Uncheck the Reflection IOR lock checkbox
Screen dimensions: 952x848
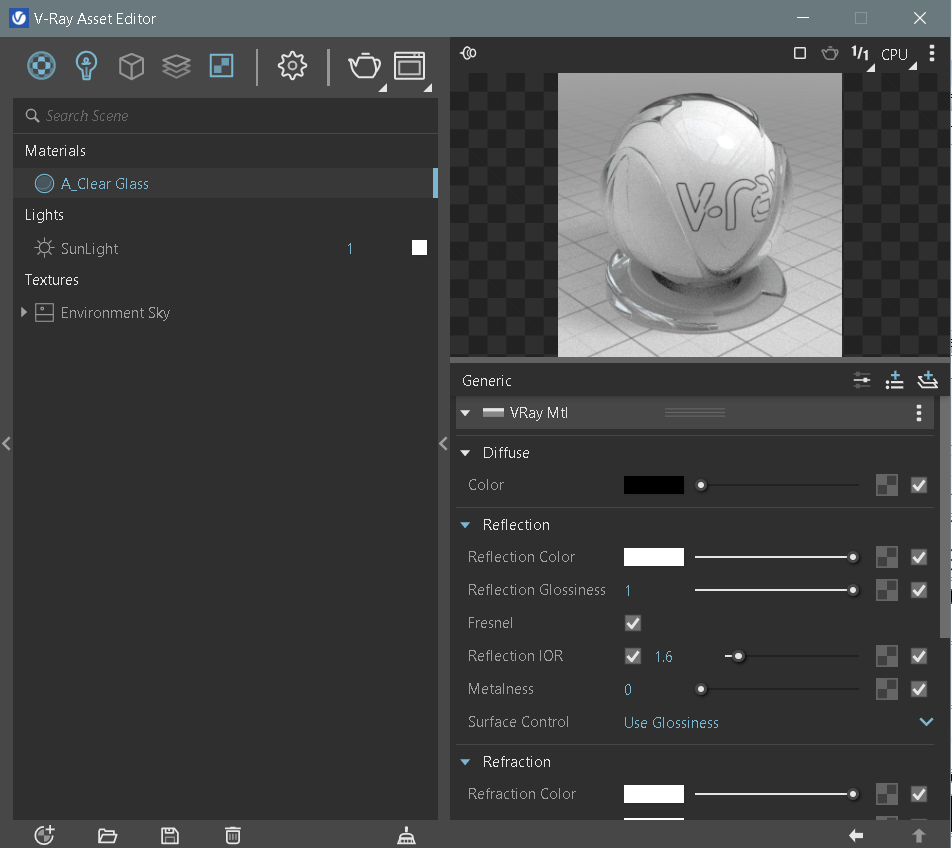tap(633, 656)
